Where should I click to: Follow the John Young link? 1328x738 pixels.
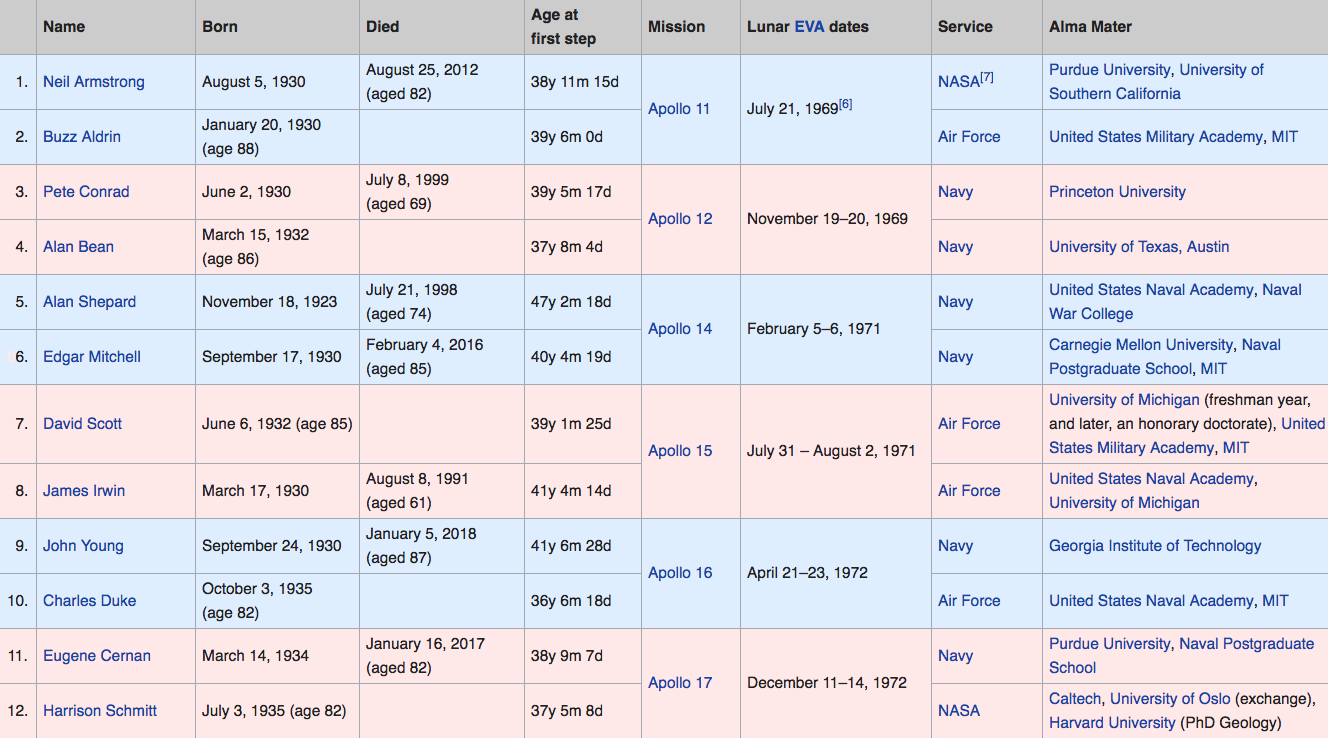click(x=83, y=546)
